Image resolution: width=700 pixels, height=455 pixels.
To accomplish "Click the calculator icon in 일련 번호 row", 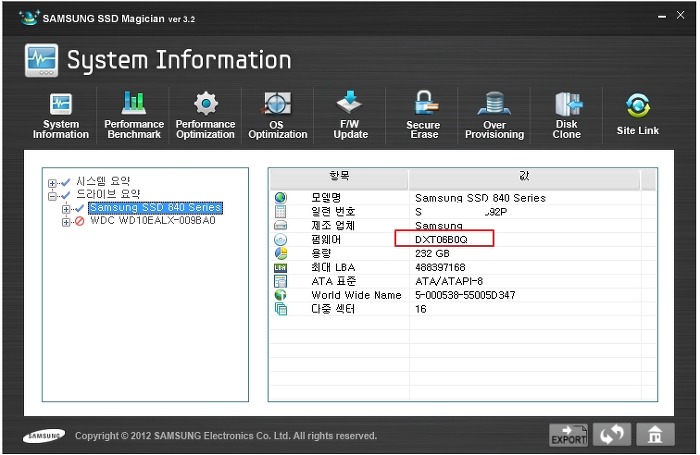I will [x=280, y=212].
